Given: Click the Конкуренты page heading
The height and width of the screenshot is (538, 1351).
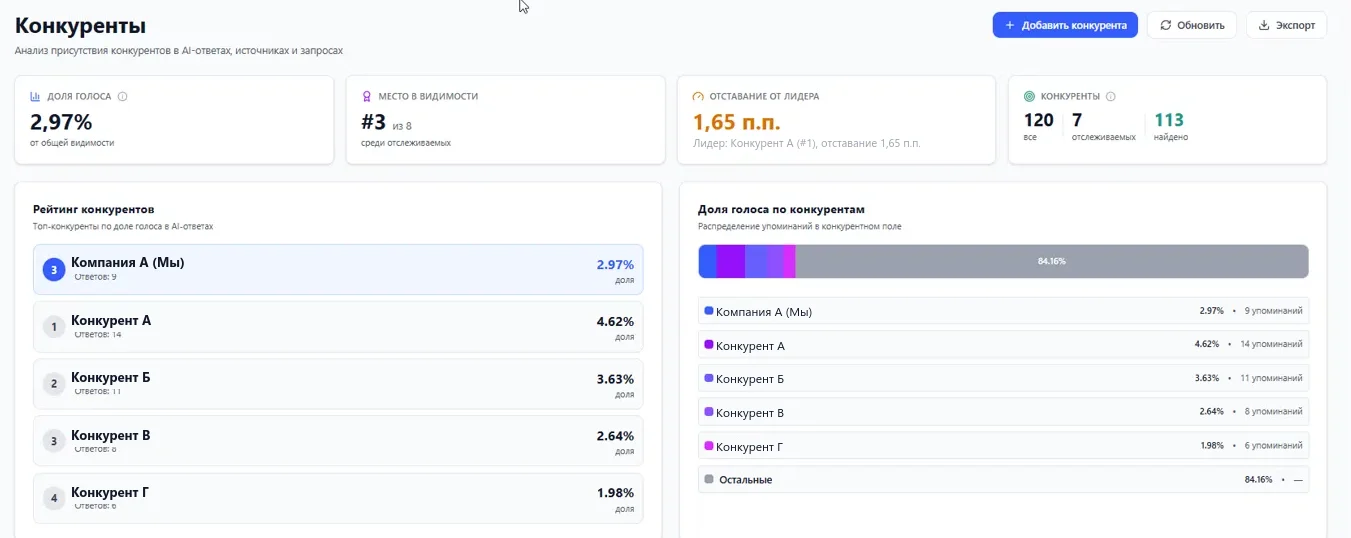Looking at the screenshot, I should coord(80,26).
